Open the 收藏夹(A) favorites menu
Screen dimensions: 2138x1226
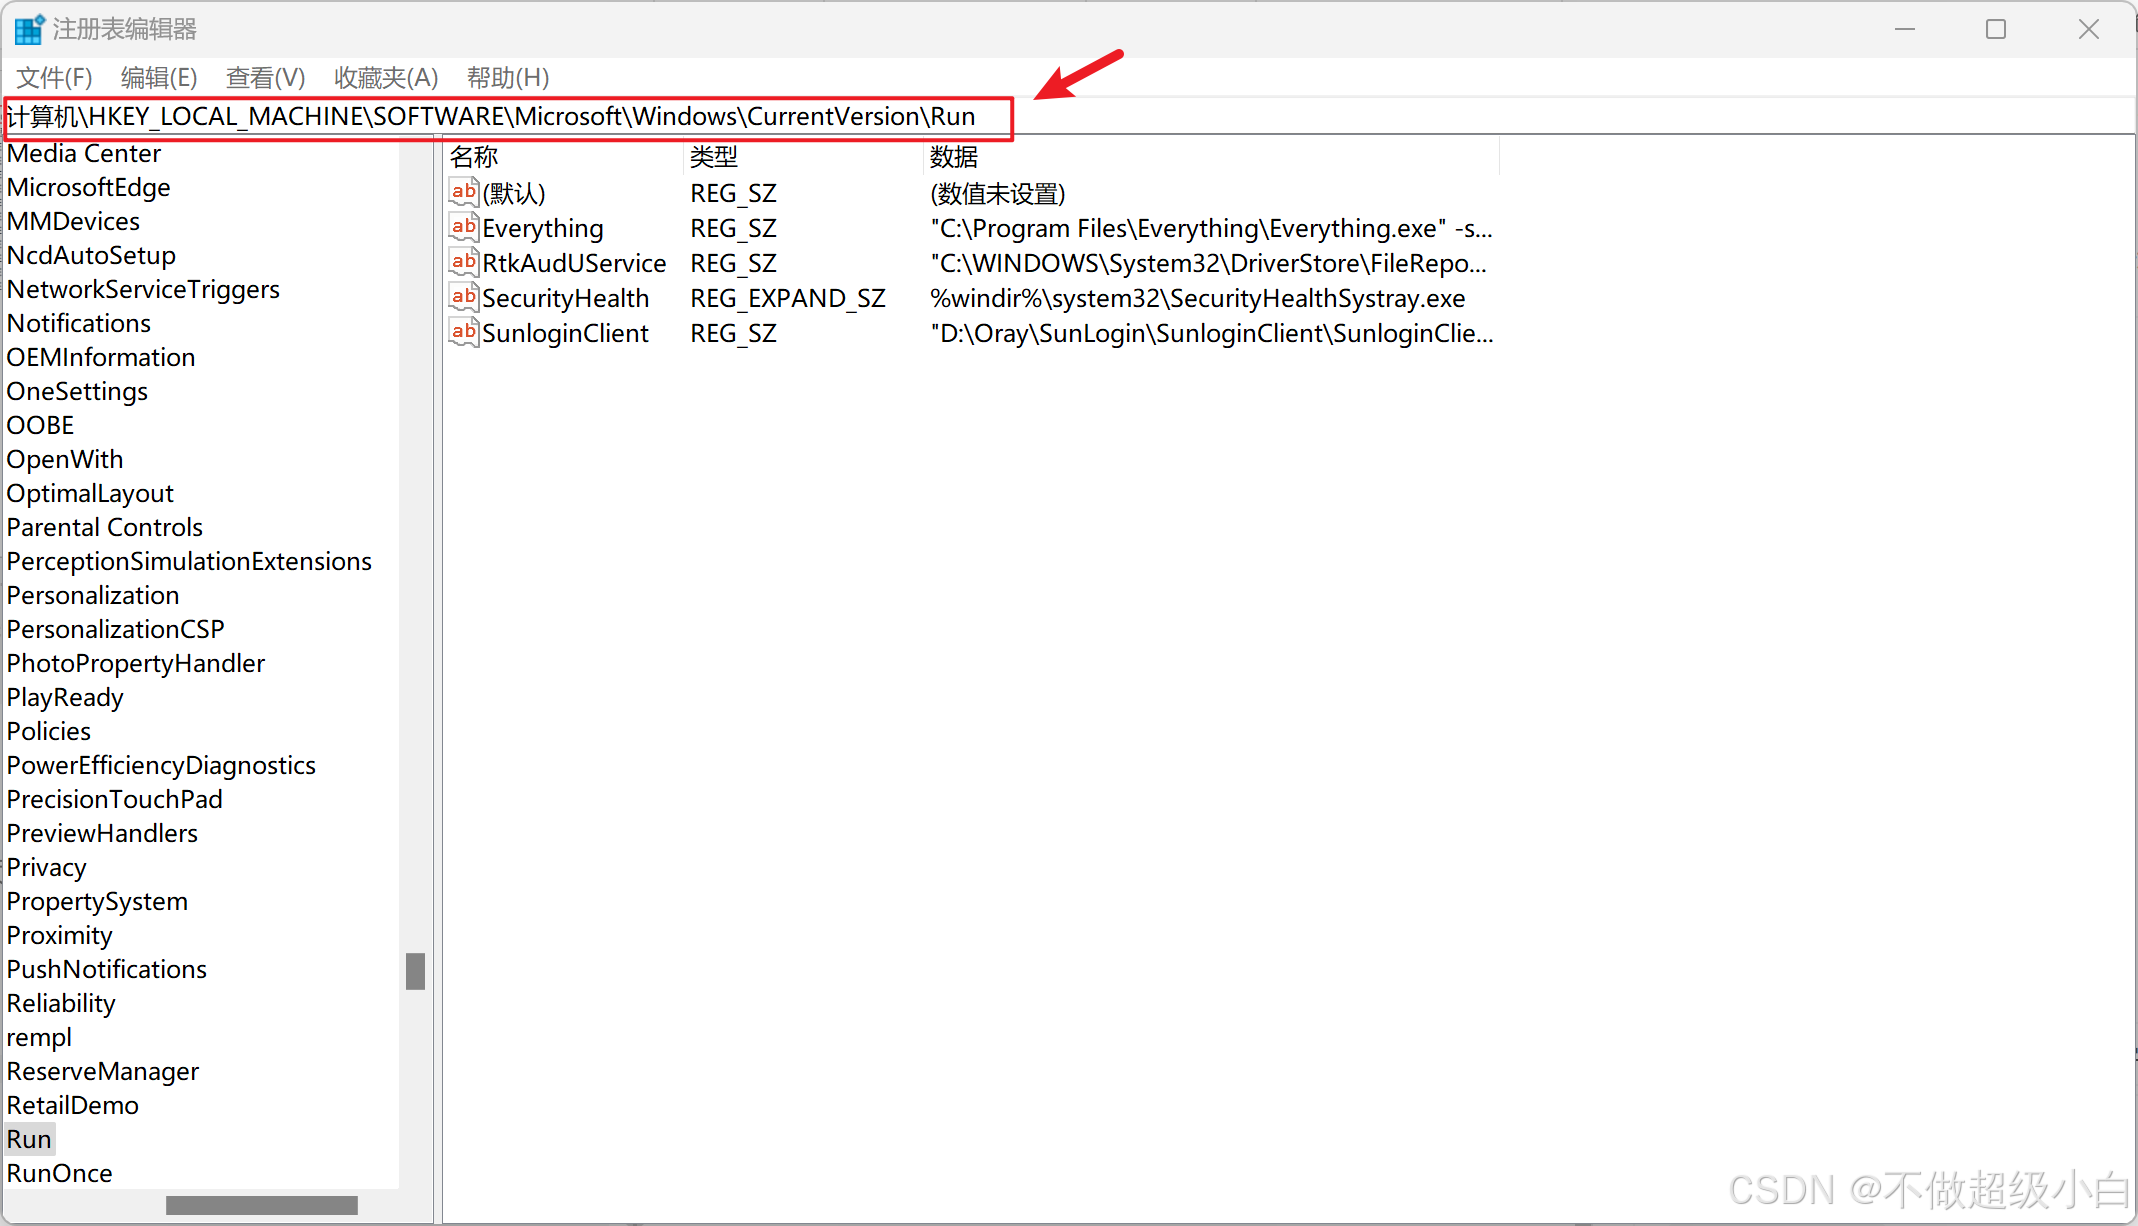coord(386,77)
